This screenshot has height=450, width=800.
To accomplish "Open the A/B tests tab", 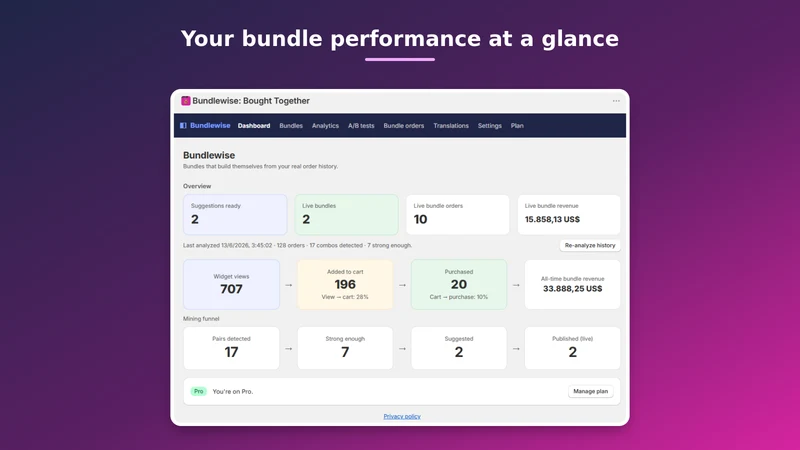I will pos(361,126).
